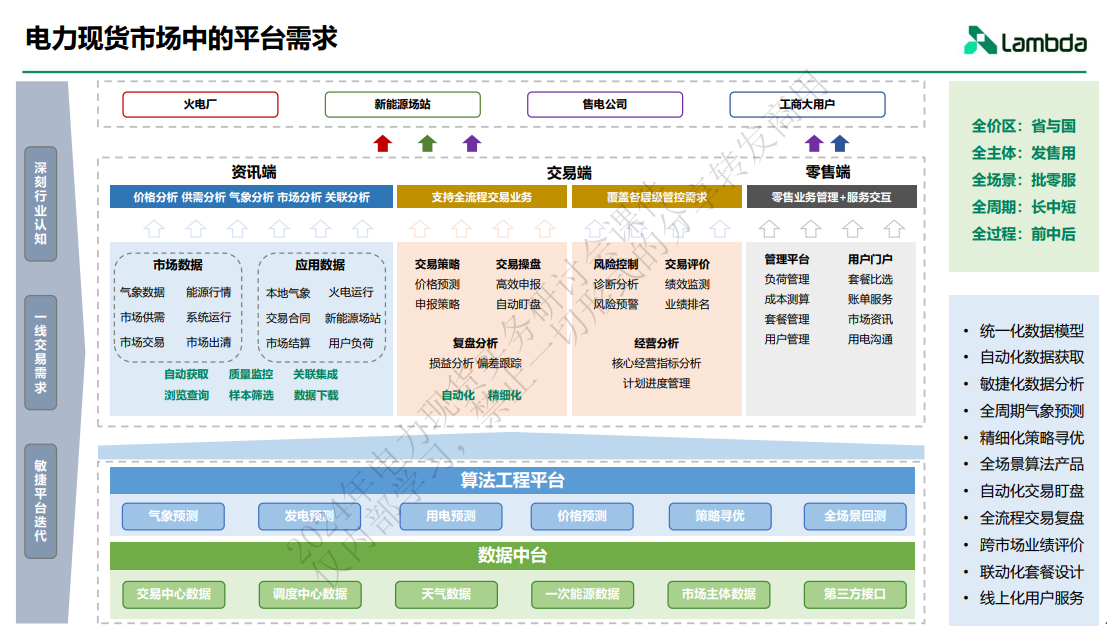Screen dimensions: 1107x636
Task: Click the red upward arrow
Action: point(383,143)
